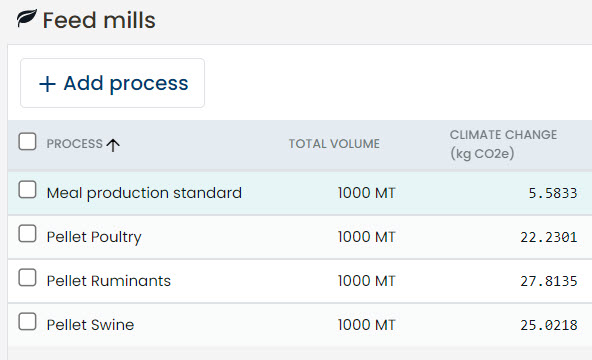Viewport: 592px width, 360px height.
Task: Sort by the Process column header
Action: [x=74, y=144]
